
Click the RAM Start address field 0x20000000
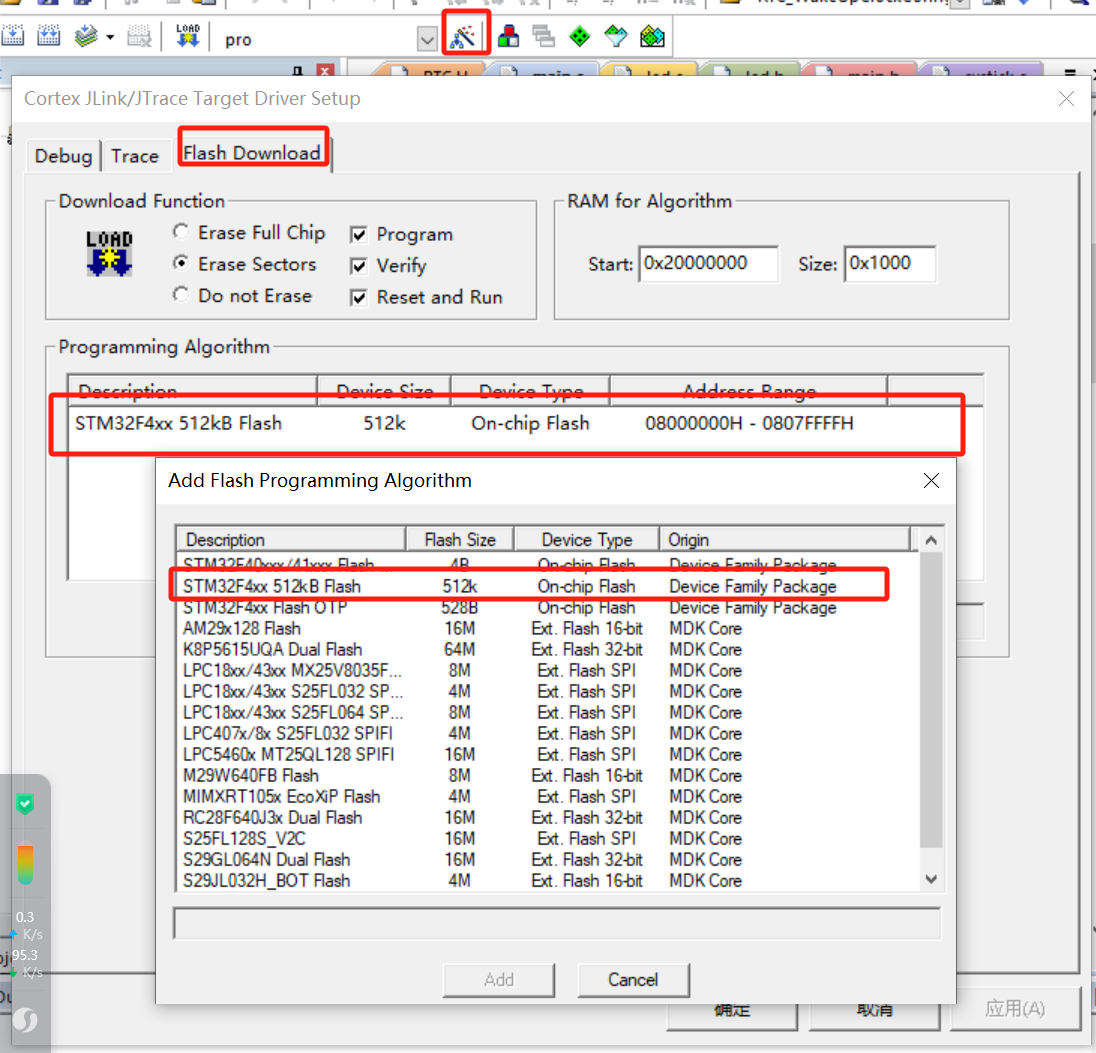tap(708, 264)
